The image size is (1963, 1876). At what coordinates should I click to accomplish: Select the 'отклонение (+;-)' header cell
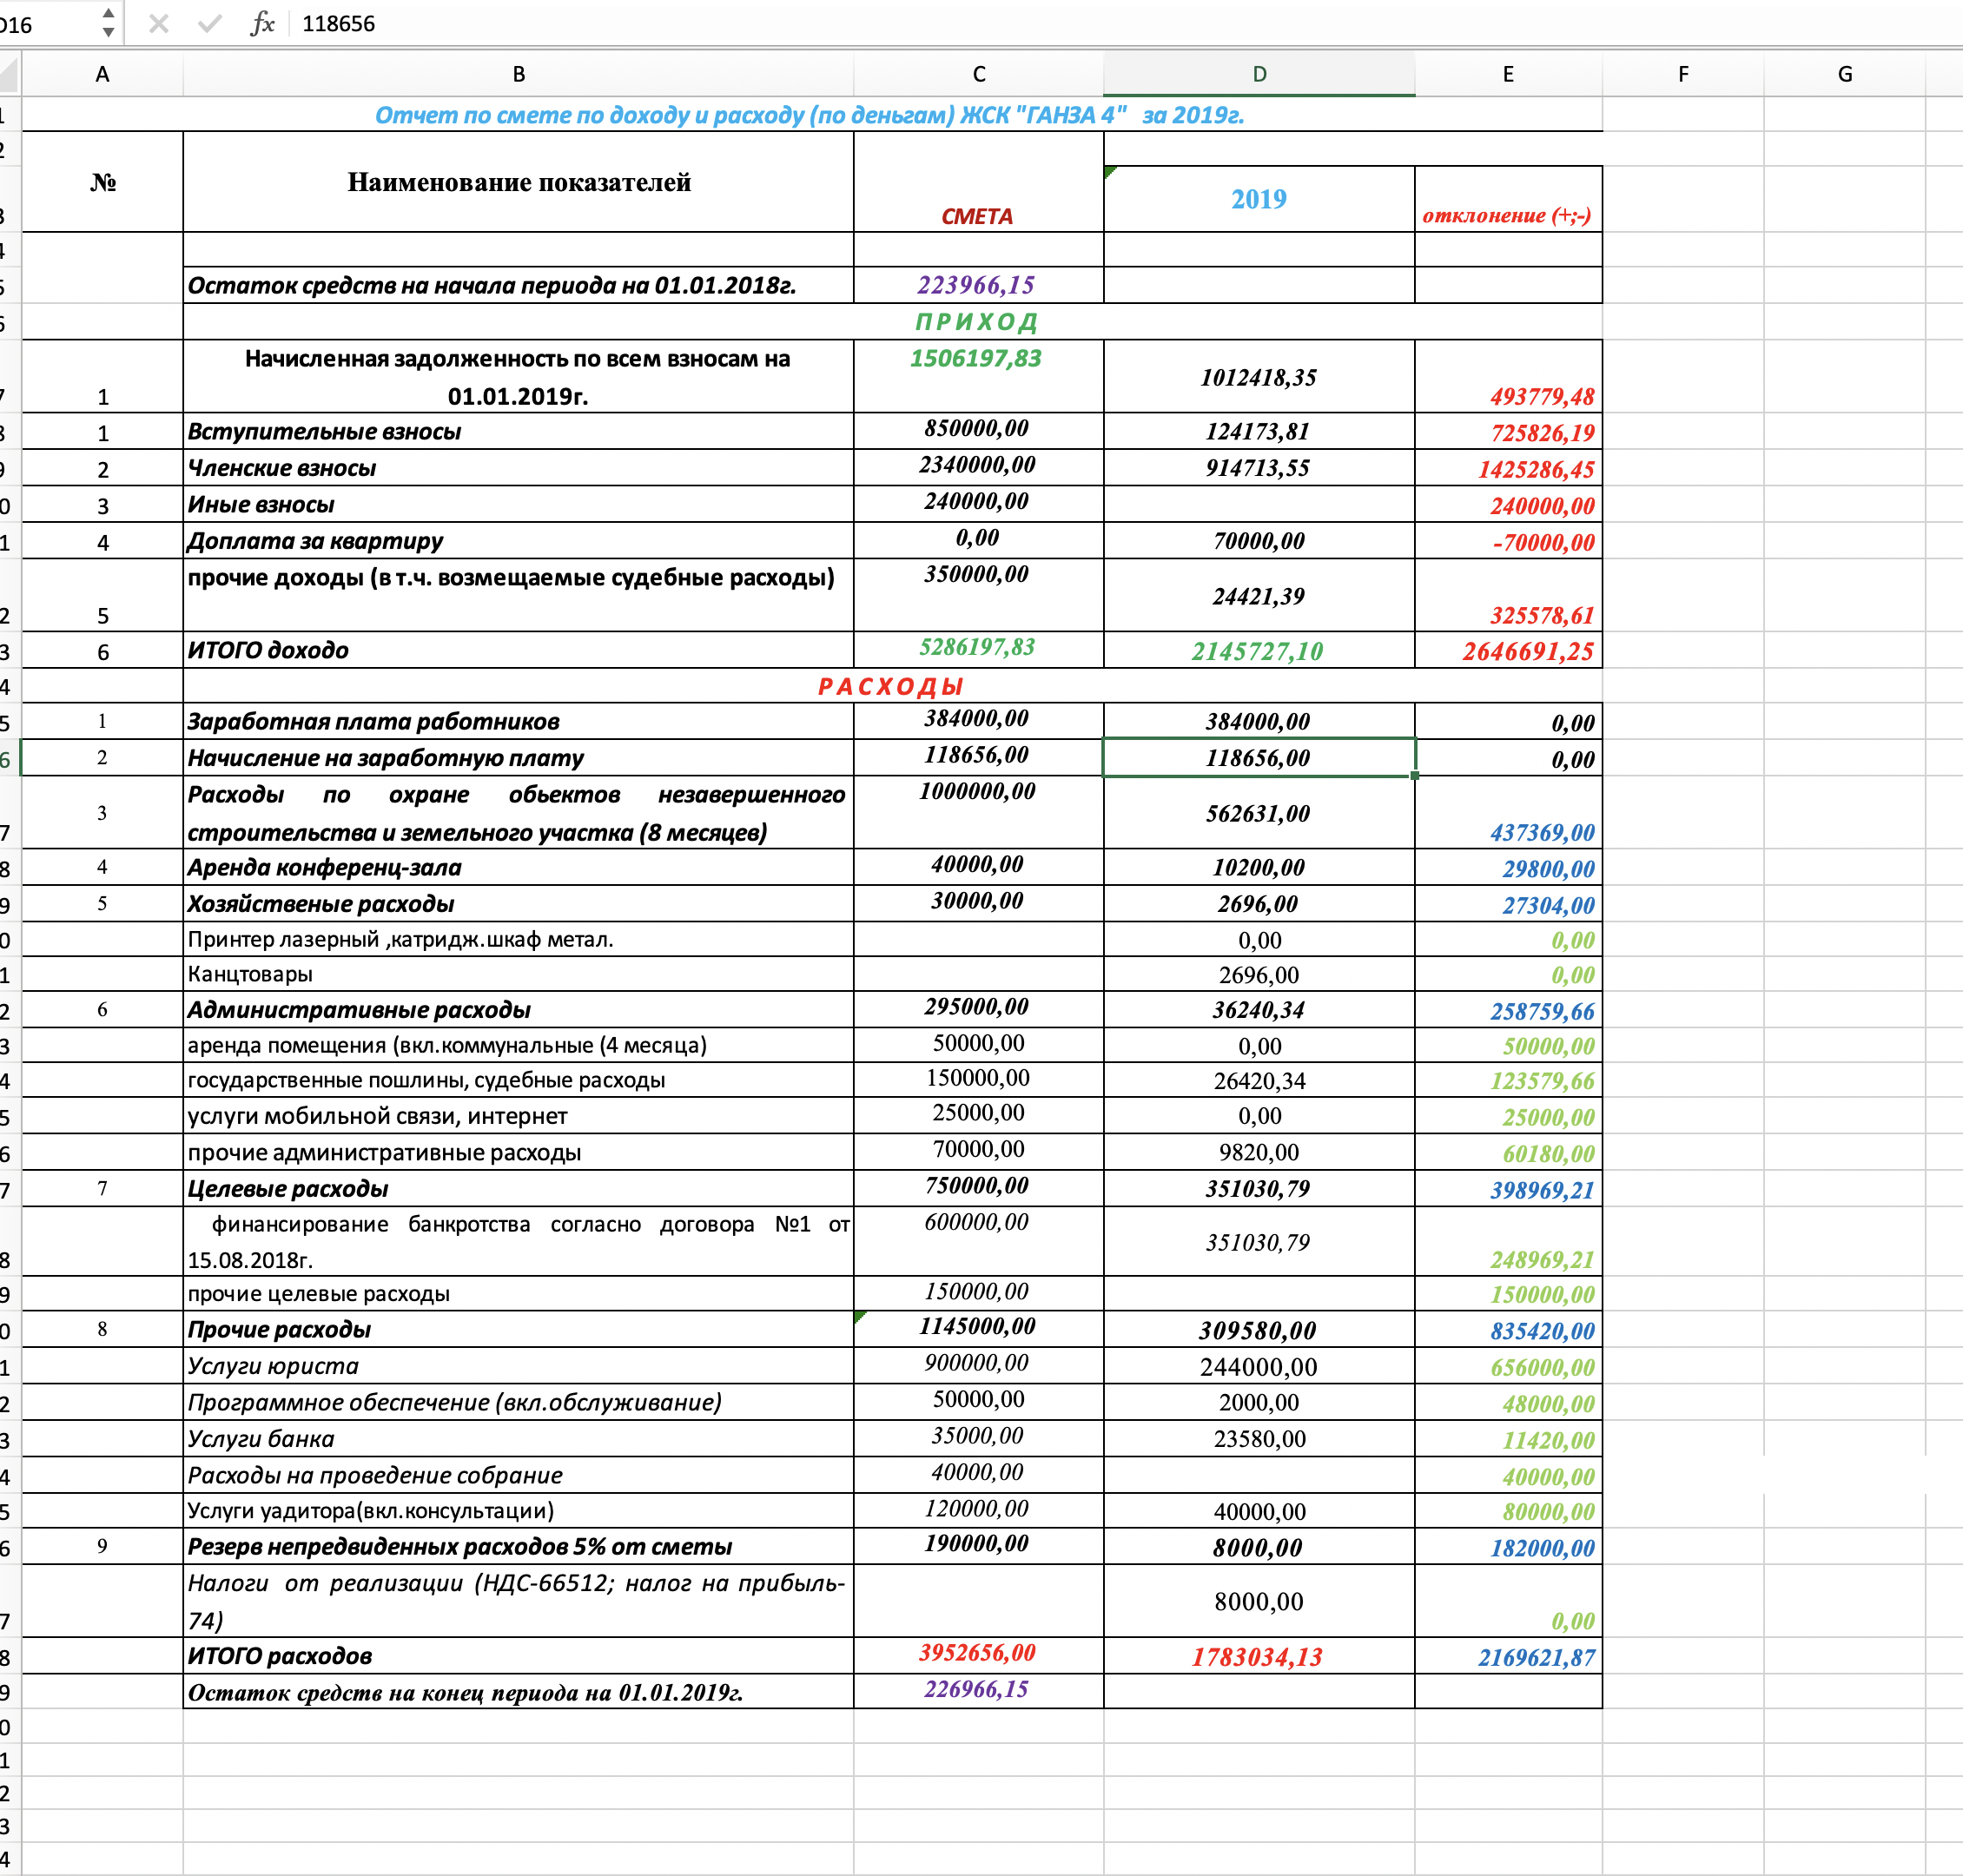click(x=1508, y=199)
